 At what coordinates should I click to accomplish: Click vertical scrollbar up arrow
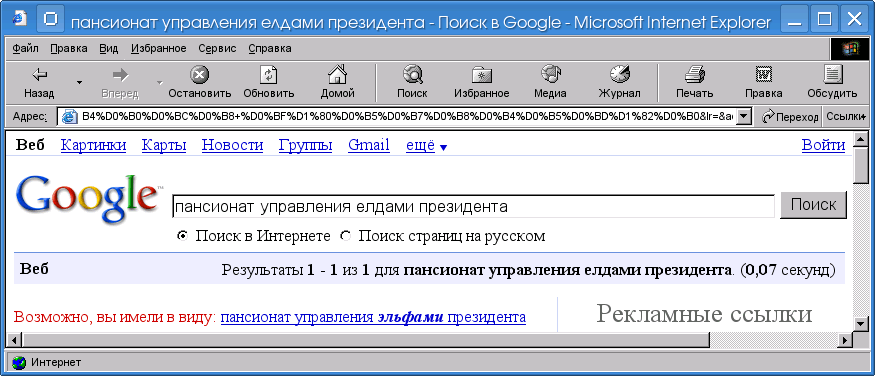pyautogui.click(x=861, y=138)
